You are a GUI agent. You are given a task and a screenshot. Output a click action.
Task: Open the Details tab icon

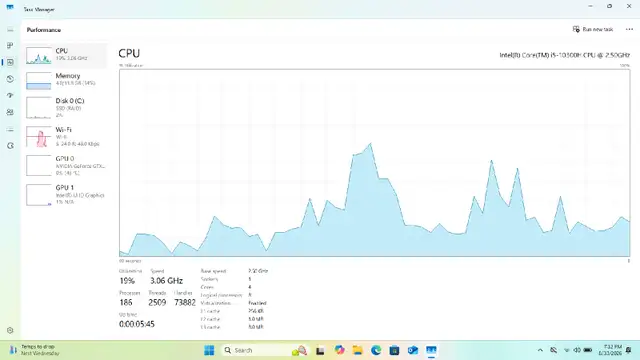10,129
